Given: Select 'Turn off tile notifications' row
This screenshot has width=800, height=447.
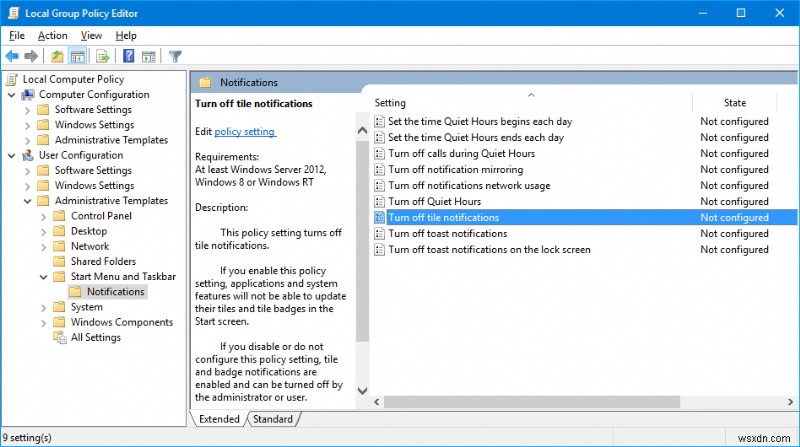Looking at the screenshot, I should [585, 217].
